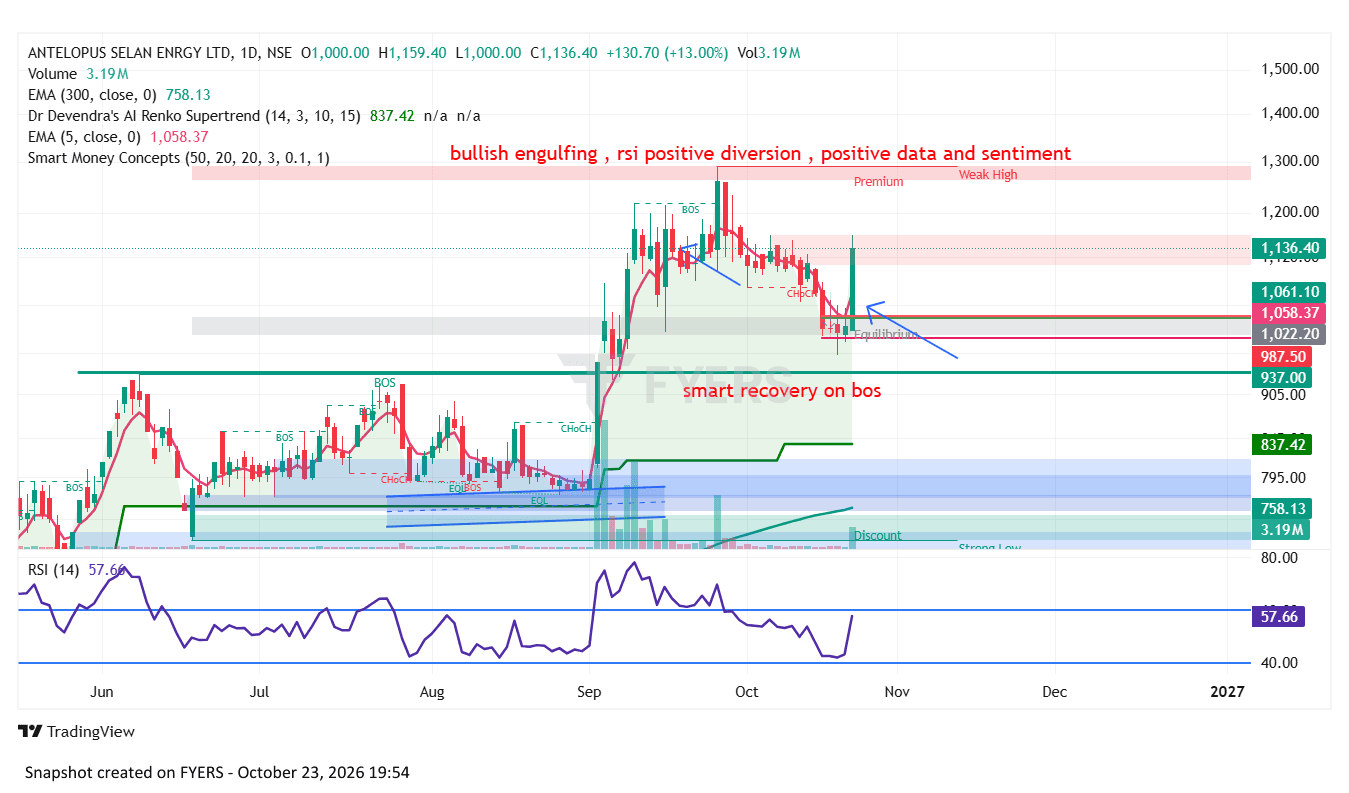Image resolution: width=1349 pixels, height=793 pixels.
Task: Select the Jul label on time axis
Action: 260,692
